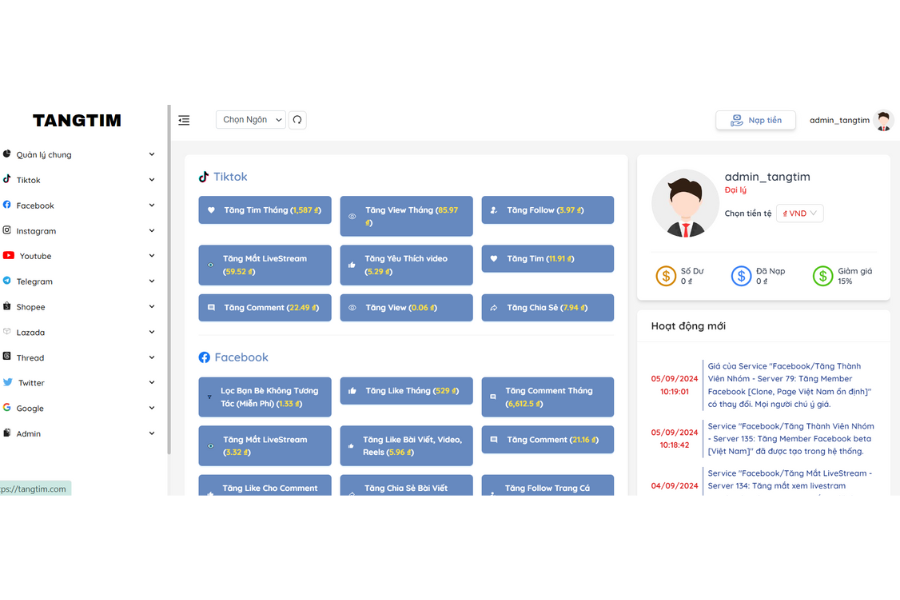Screen dimensions: 900x600
Task: Click the Nạp tiền deposit button
Action: [x=755, y=120]
